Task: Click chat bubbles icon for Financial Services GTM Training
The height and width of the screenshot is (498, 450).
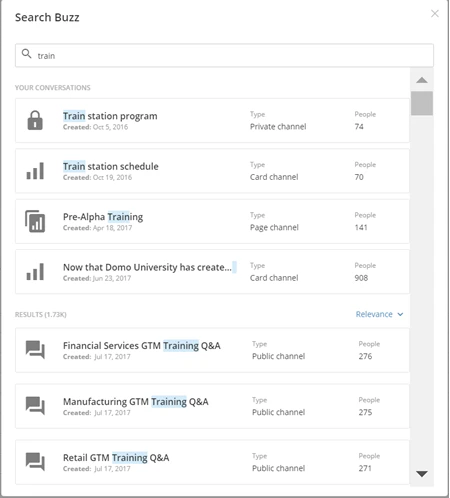Action: coord(35,350)
